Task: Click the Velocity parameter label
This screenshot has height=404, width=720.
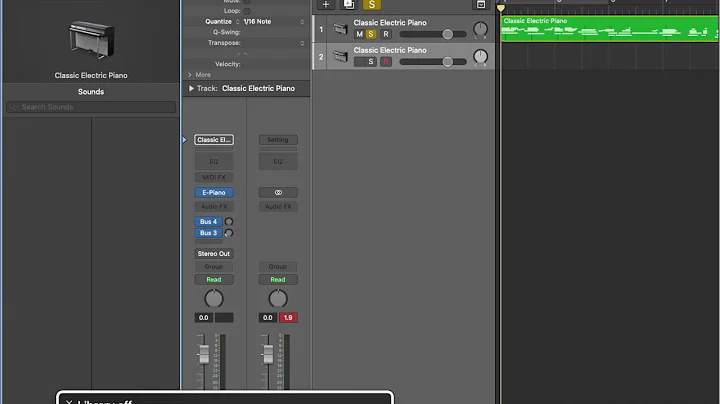Action: click(228, 64)
